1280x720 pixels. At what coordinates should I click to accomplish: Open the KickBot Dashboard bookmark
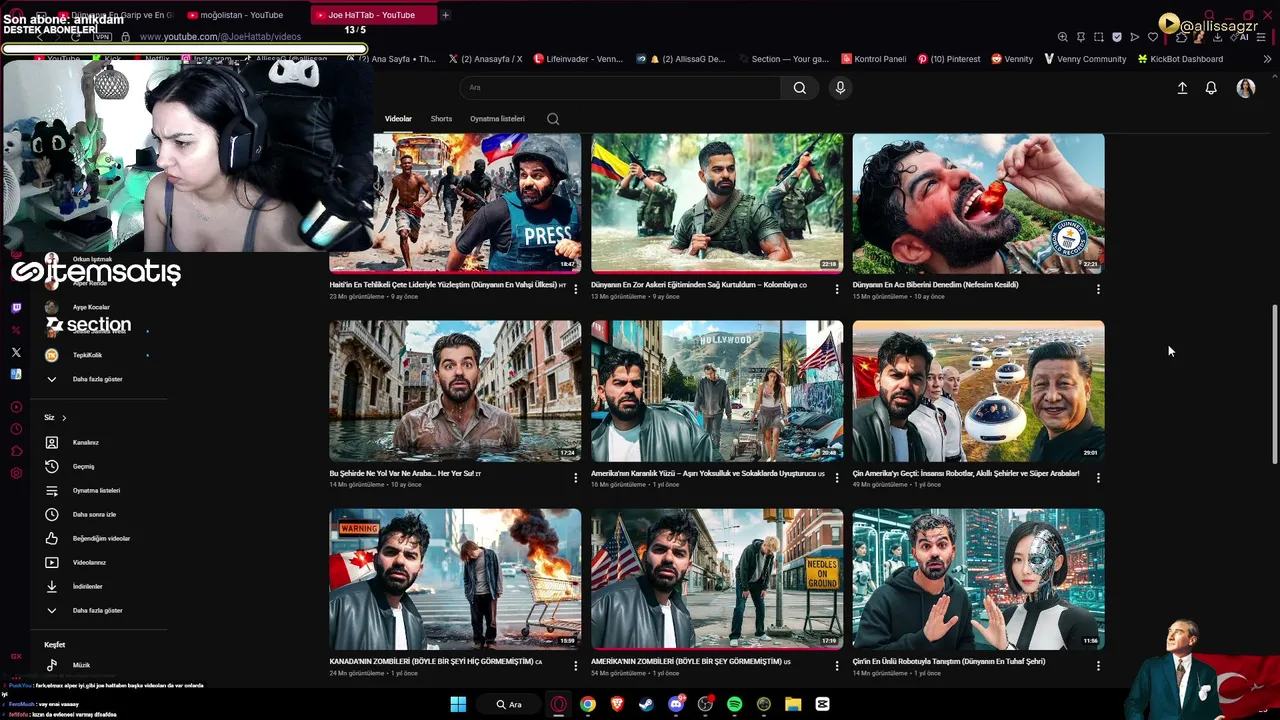[1180, 59]
